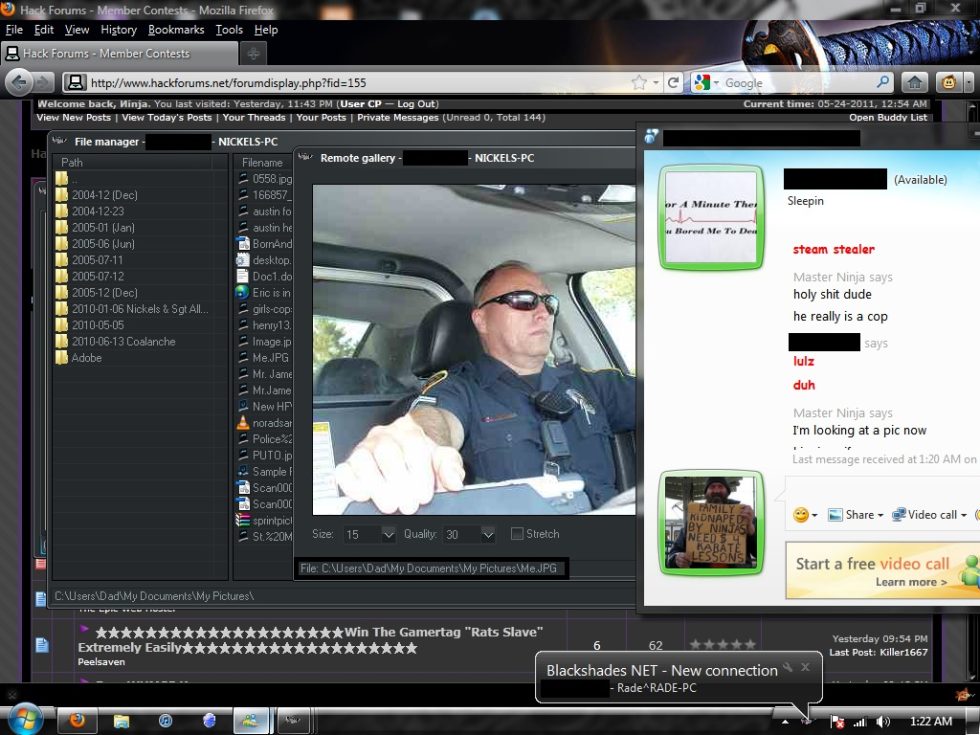Open the volume control from the system tray
Image resolution: width=980 pixels, height=735 pixels.
pyautogui.click(x=884, y=721)
